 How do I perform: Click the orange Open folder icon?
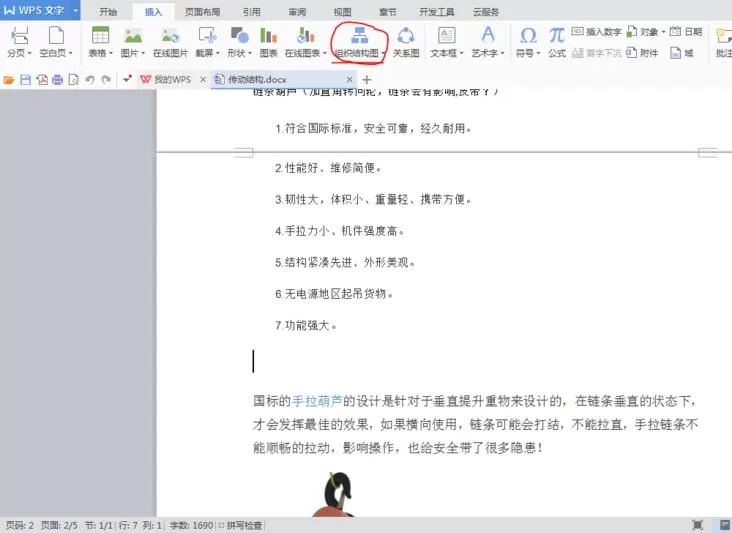pyautogui.click(x=9, y=80)
